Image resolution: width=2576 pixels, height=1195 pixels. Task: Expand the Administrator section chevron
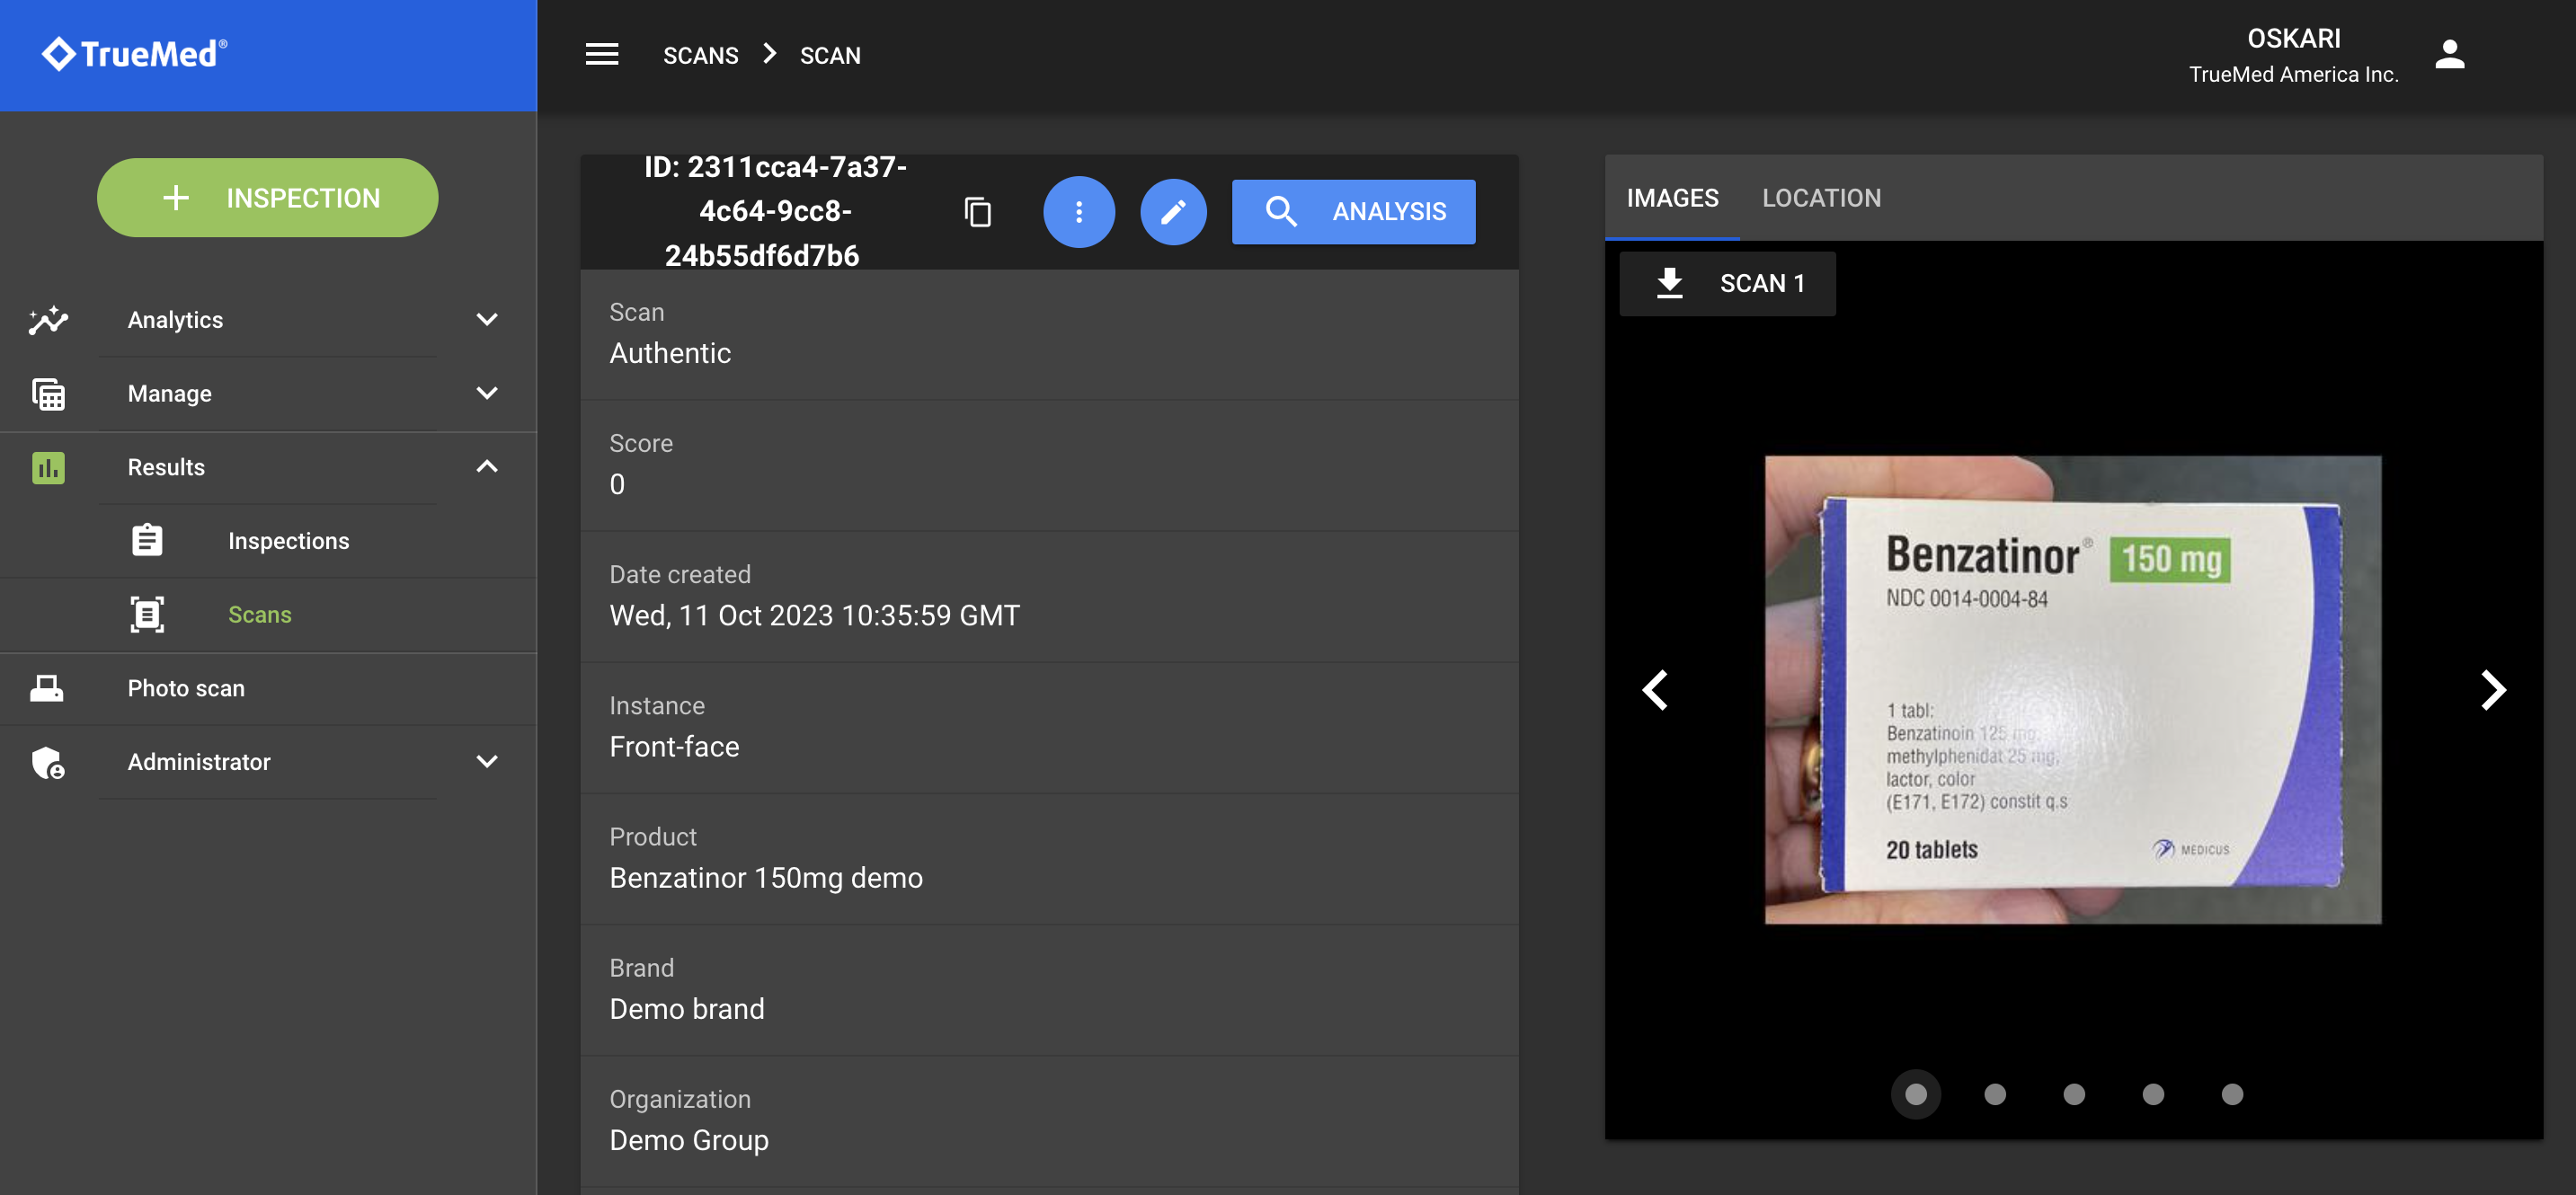point(487,762)
